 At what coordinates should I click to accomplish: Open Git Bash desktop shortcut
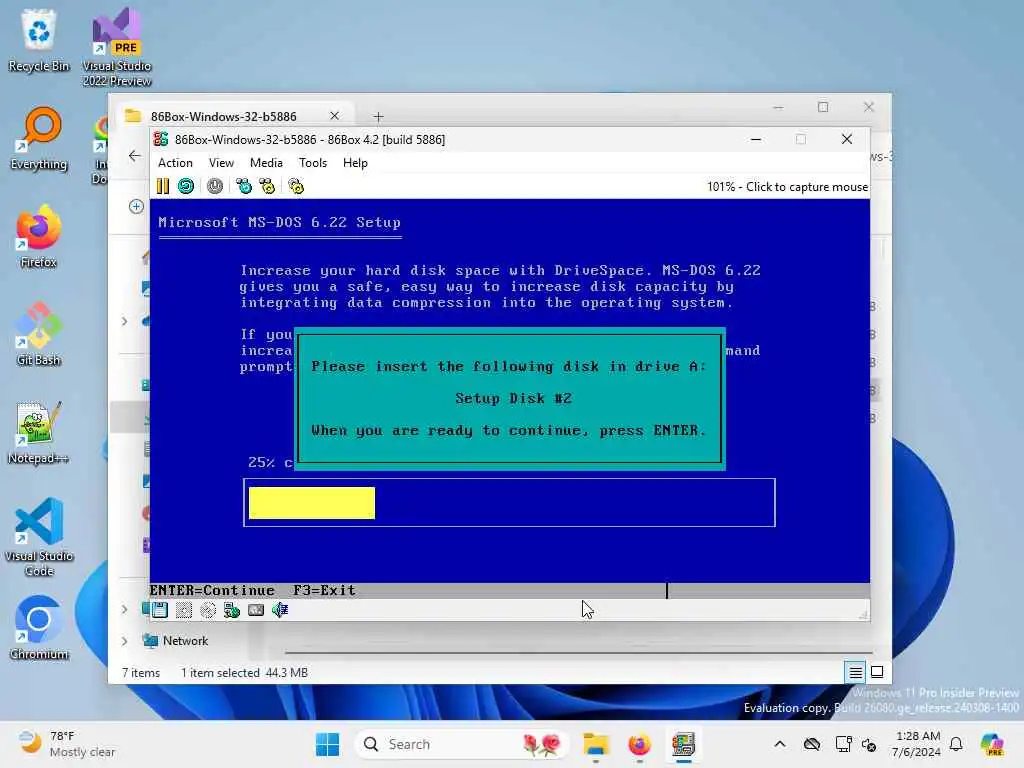39,334
